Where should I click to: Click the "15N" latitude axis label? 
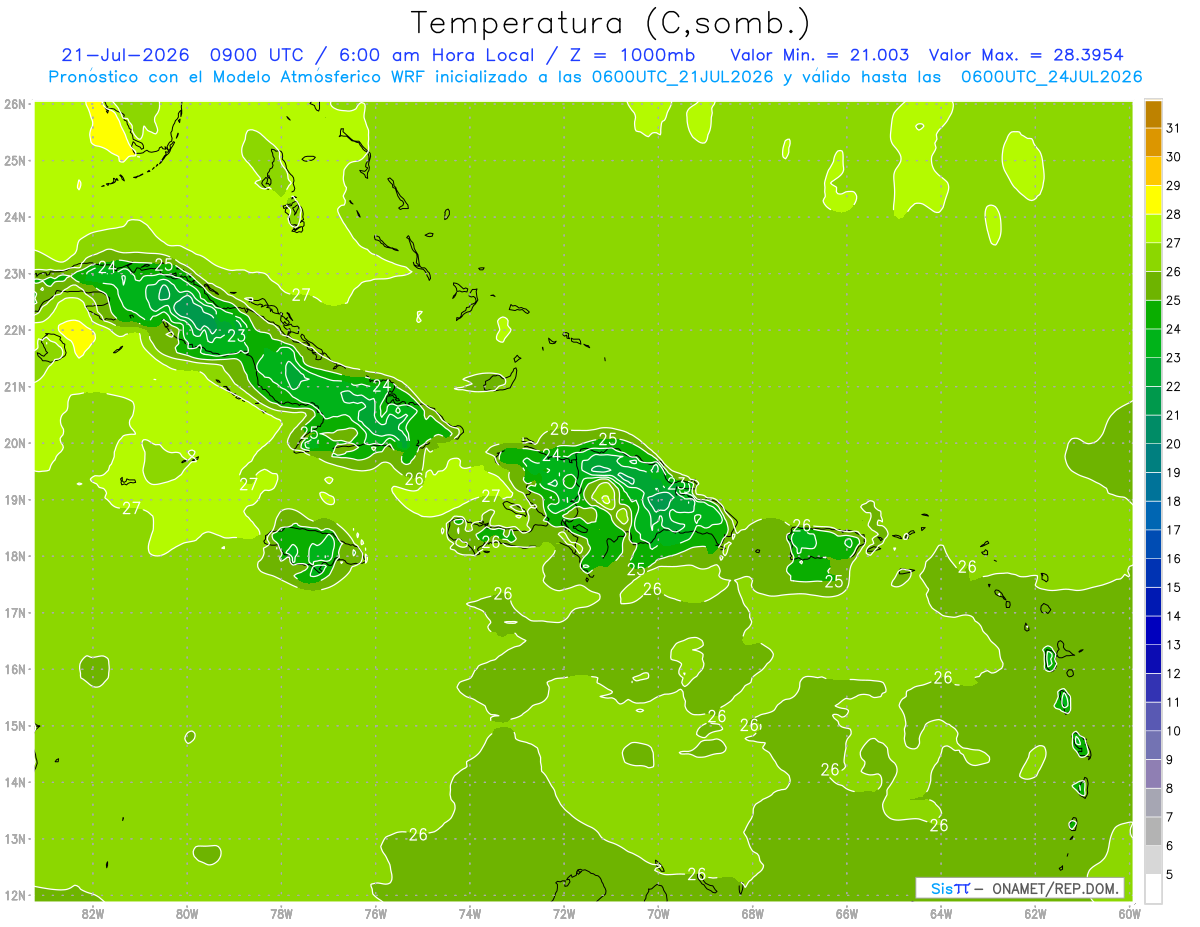pos(15,725)
